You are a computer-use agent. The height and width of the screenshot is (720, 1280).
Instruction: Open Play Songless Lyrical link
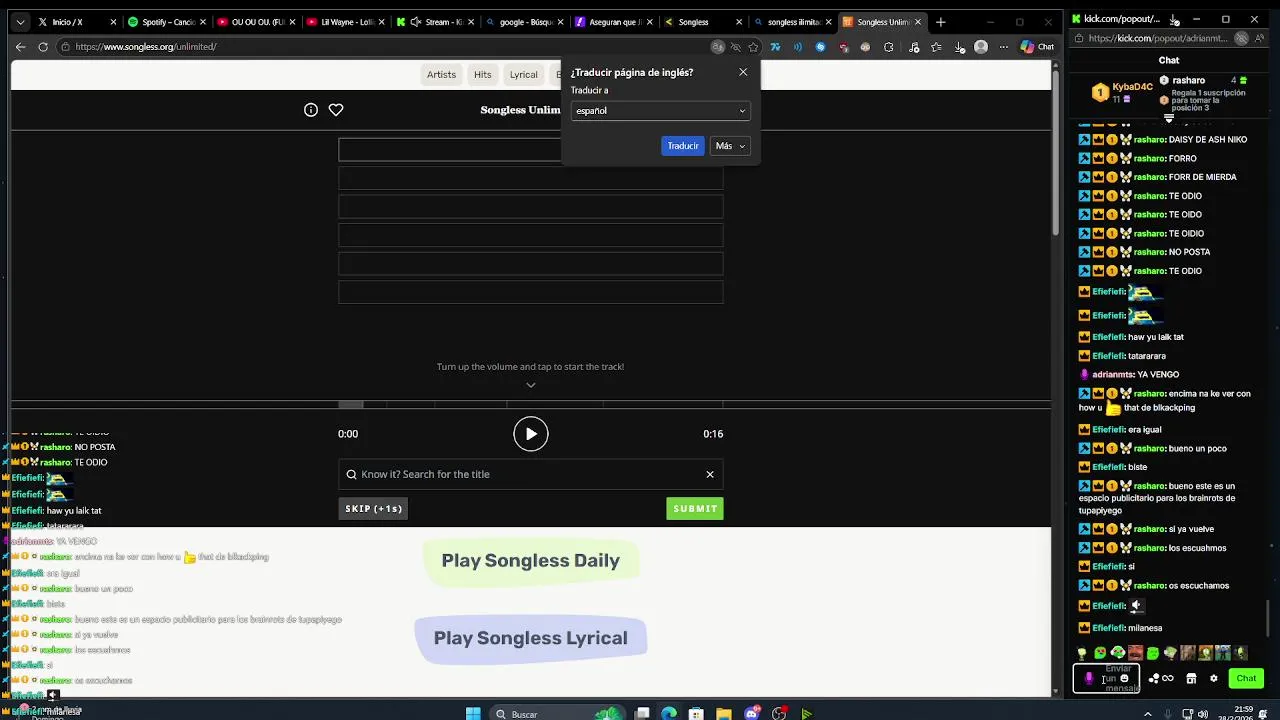pos(531,638)
